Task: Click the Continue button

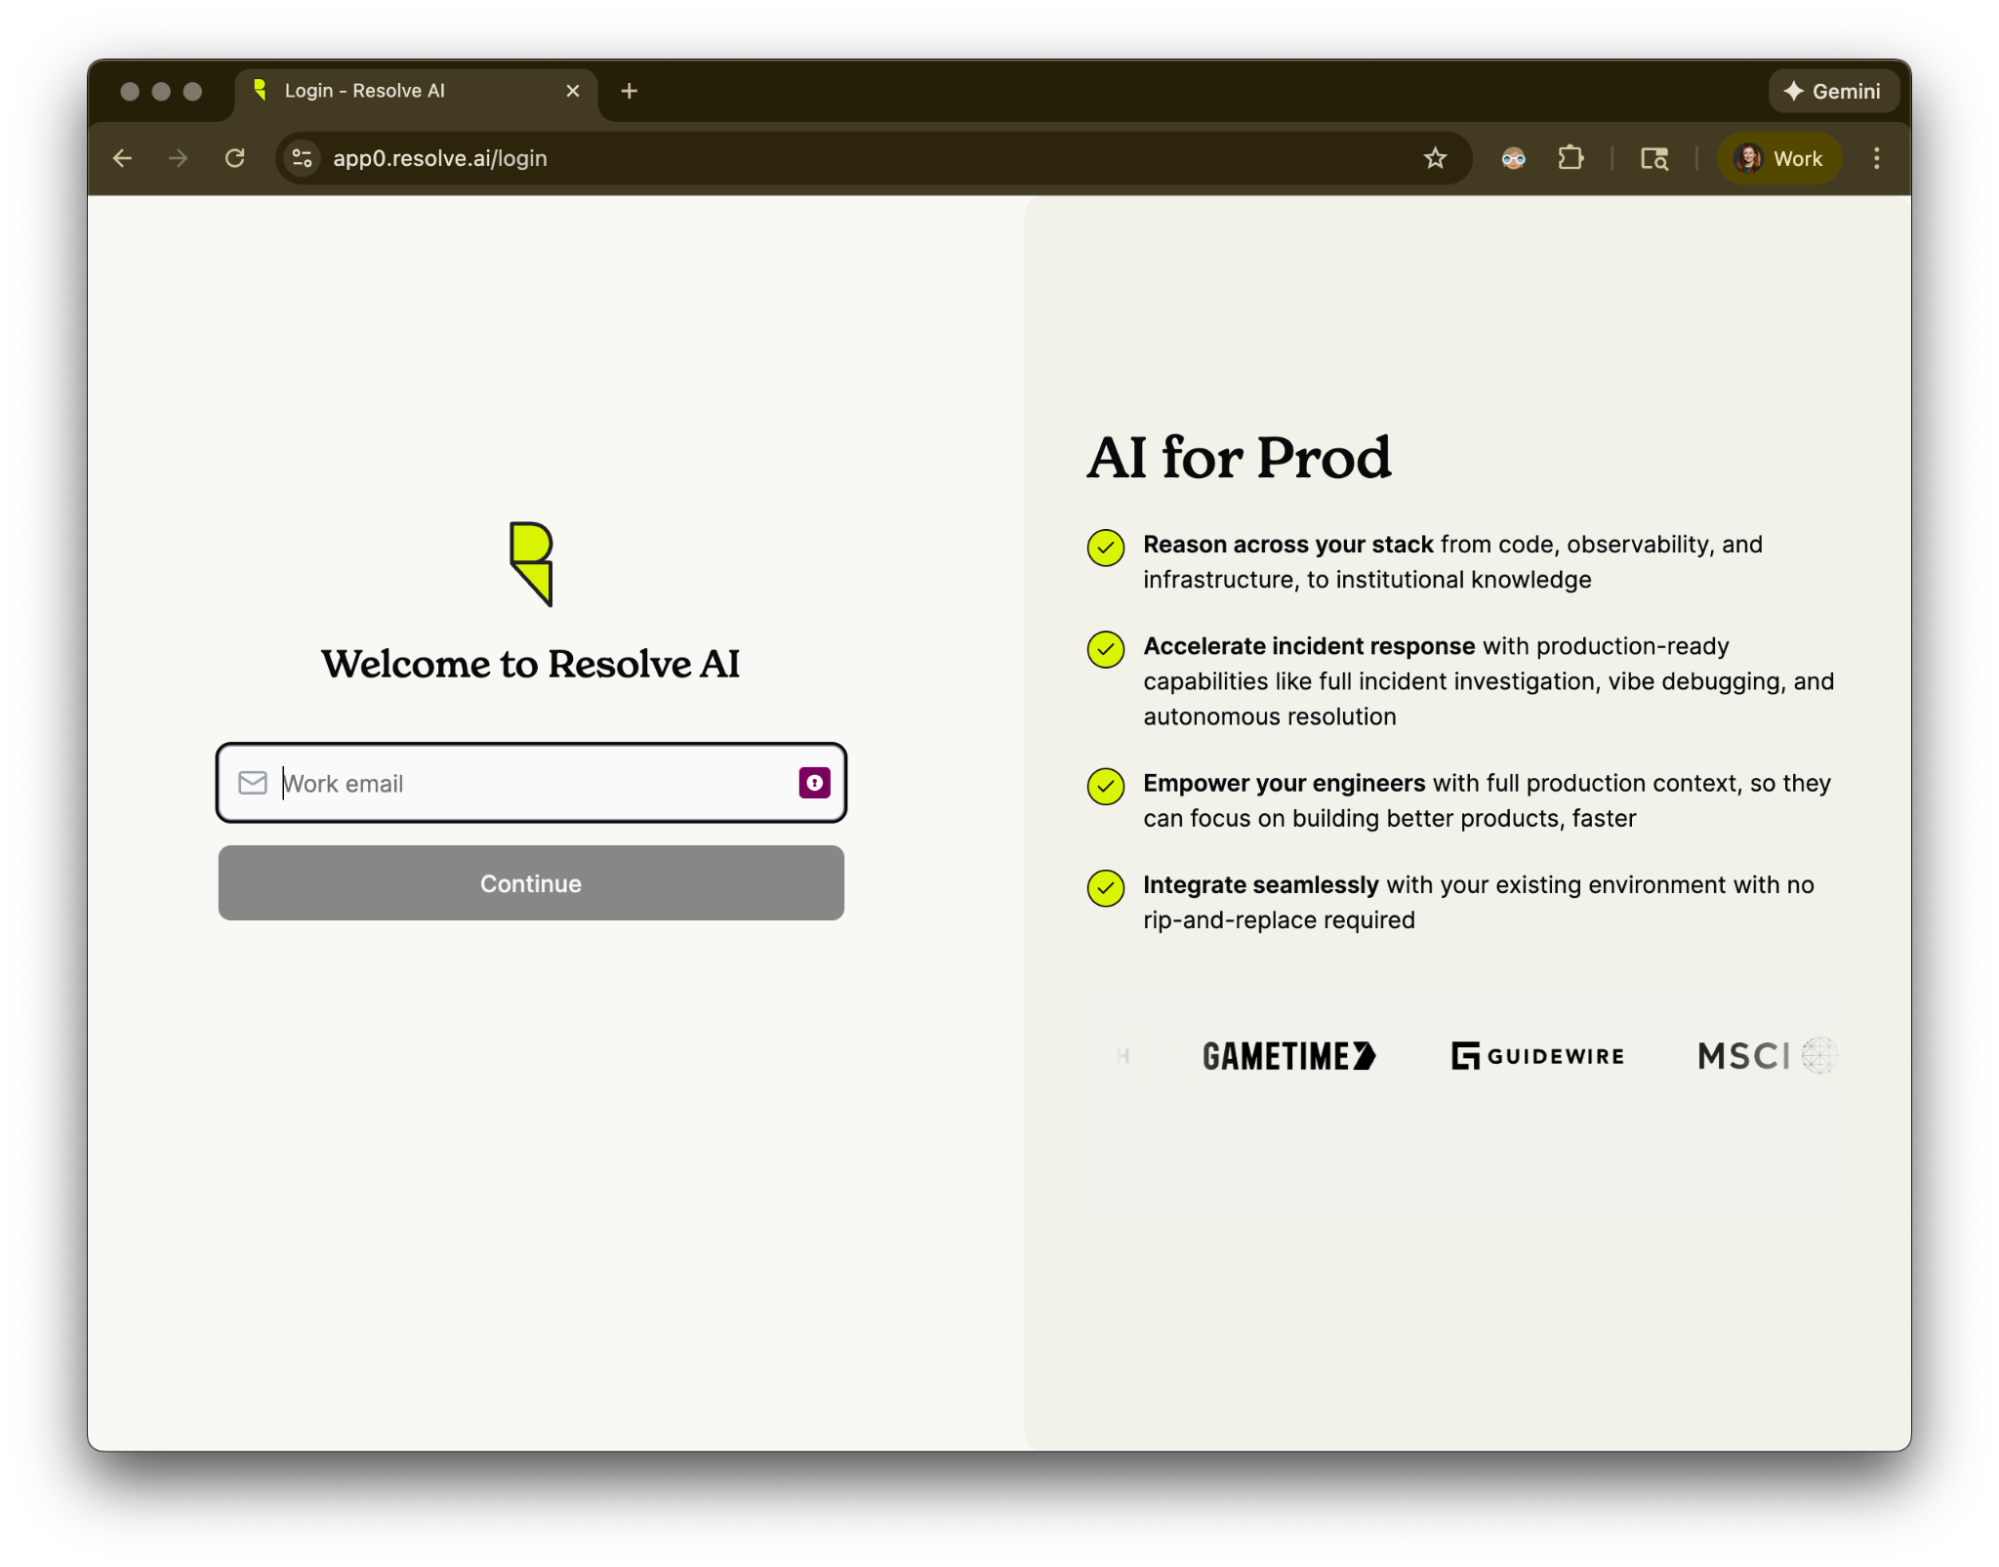Action: (x=531, y=883)
